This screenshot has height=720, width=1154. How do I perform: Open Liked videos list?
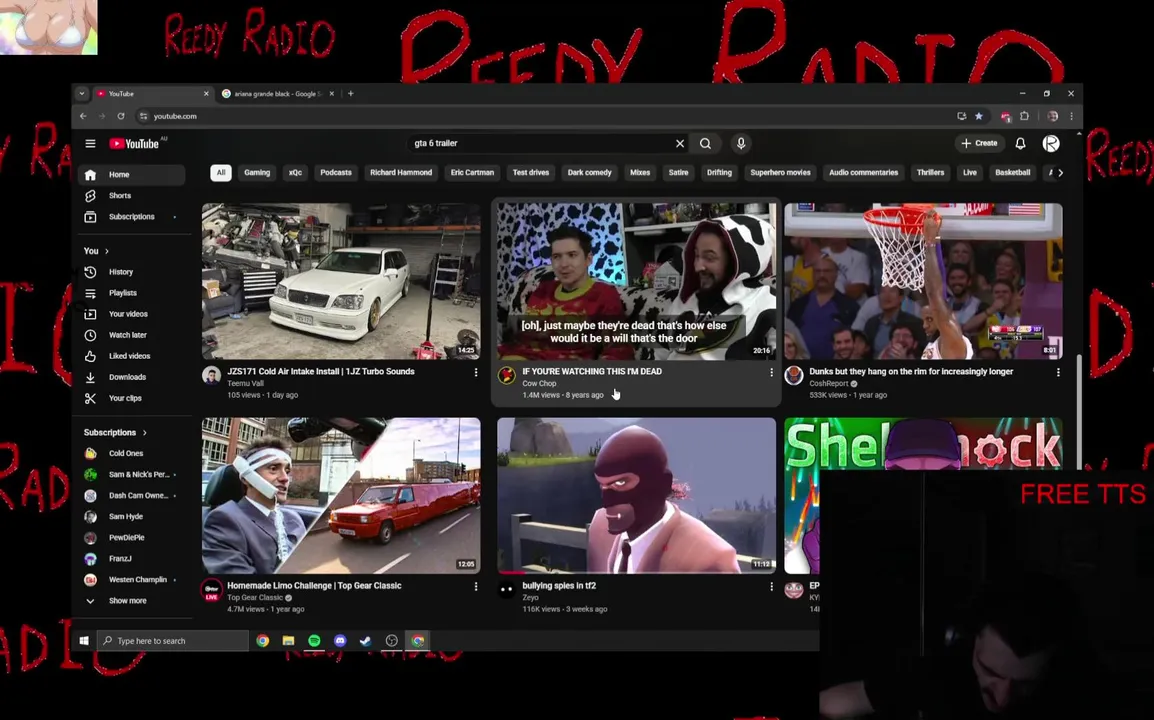point(132,356)
